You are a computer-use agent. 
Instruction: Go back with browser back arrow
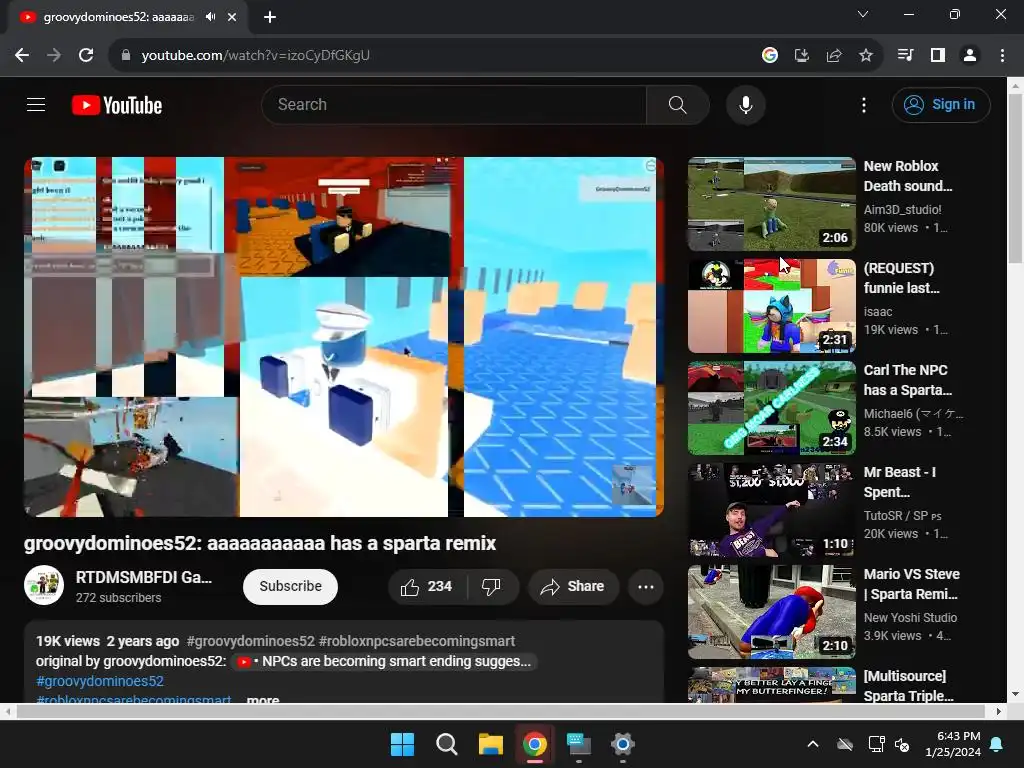[22, 56]
